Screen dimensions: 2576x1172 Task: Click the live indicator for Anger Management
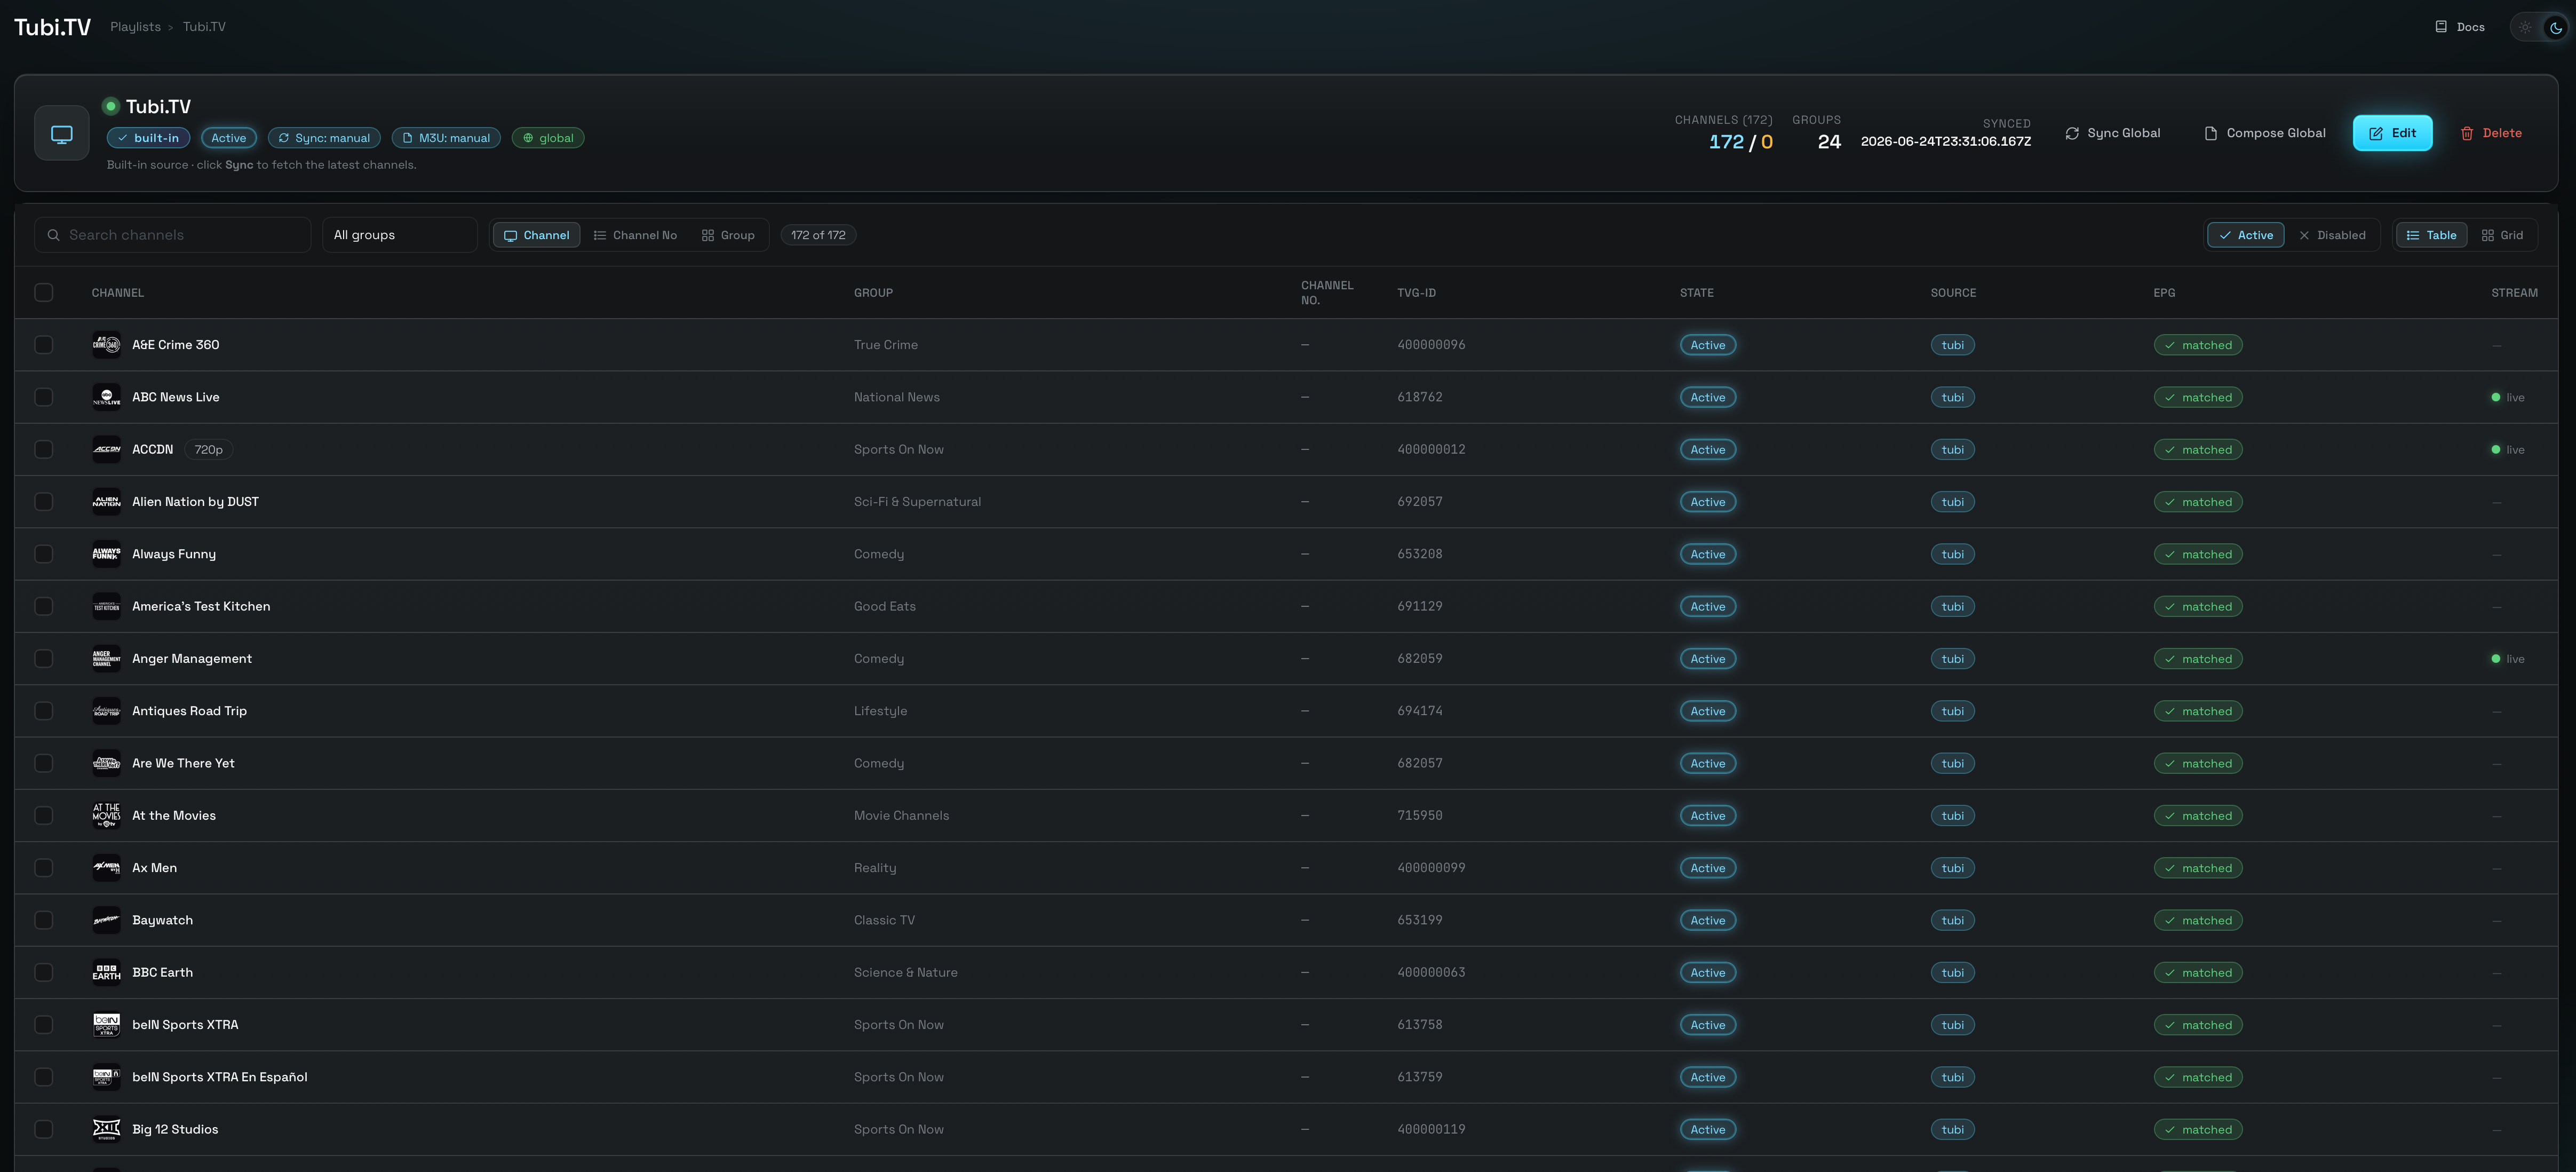click(x=2507, y=659)
